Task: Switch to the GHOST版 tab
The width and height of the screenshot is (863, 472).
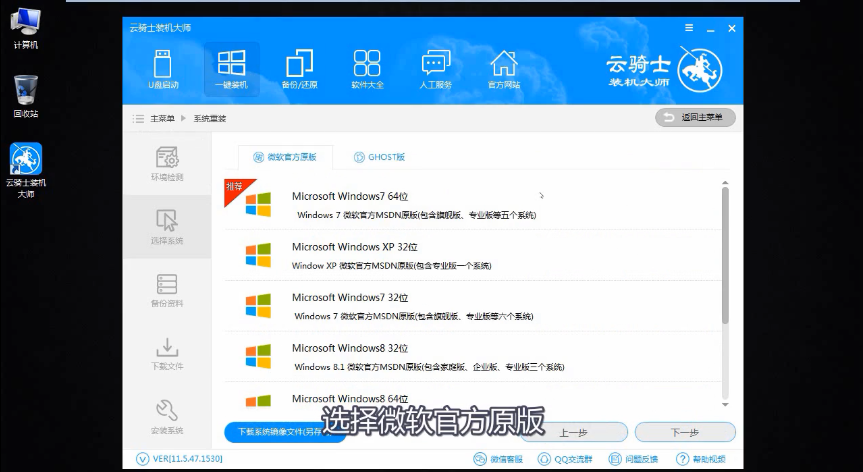Action: 379,157
